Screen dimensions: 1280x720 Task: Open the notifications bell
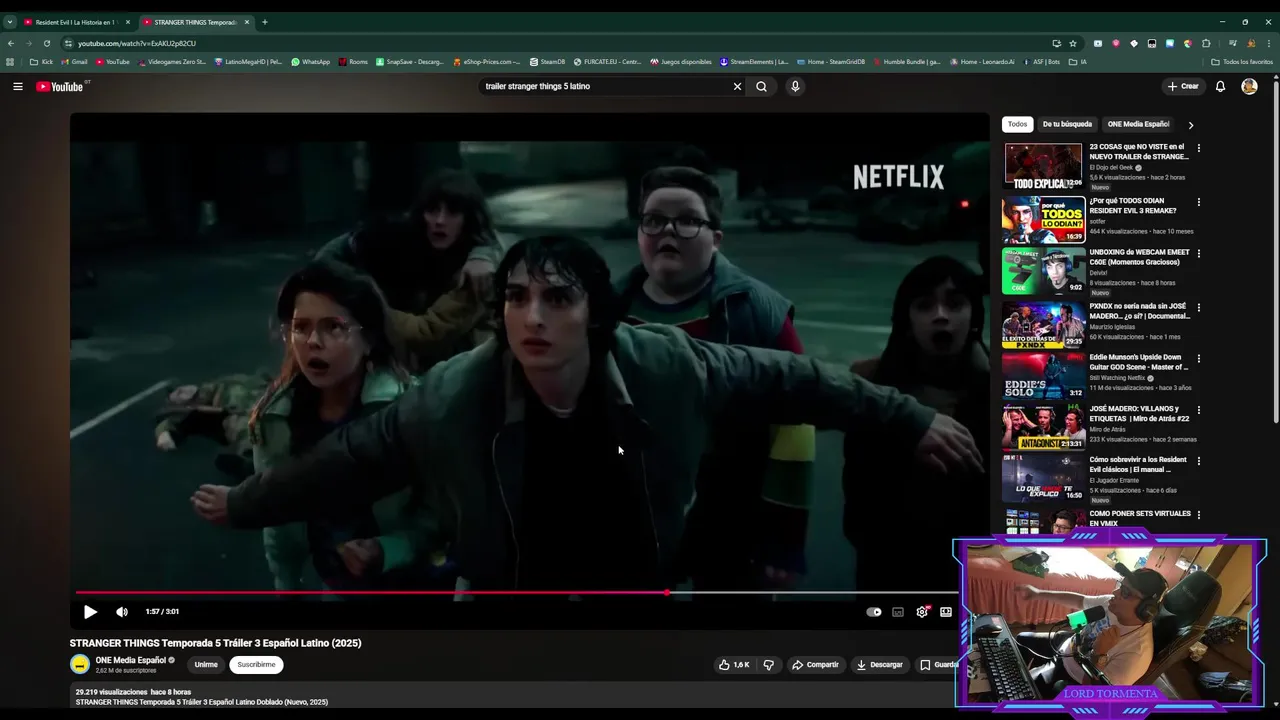1220,86
